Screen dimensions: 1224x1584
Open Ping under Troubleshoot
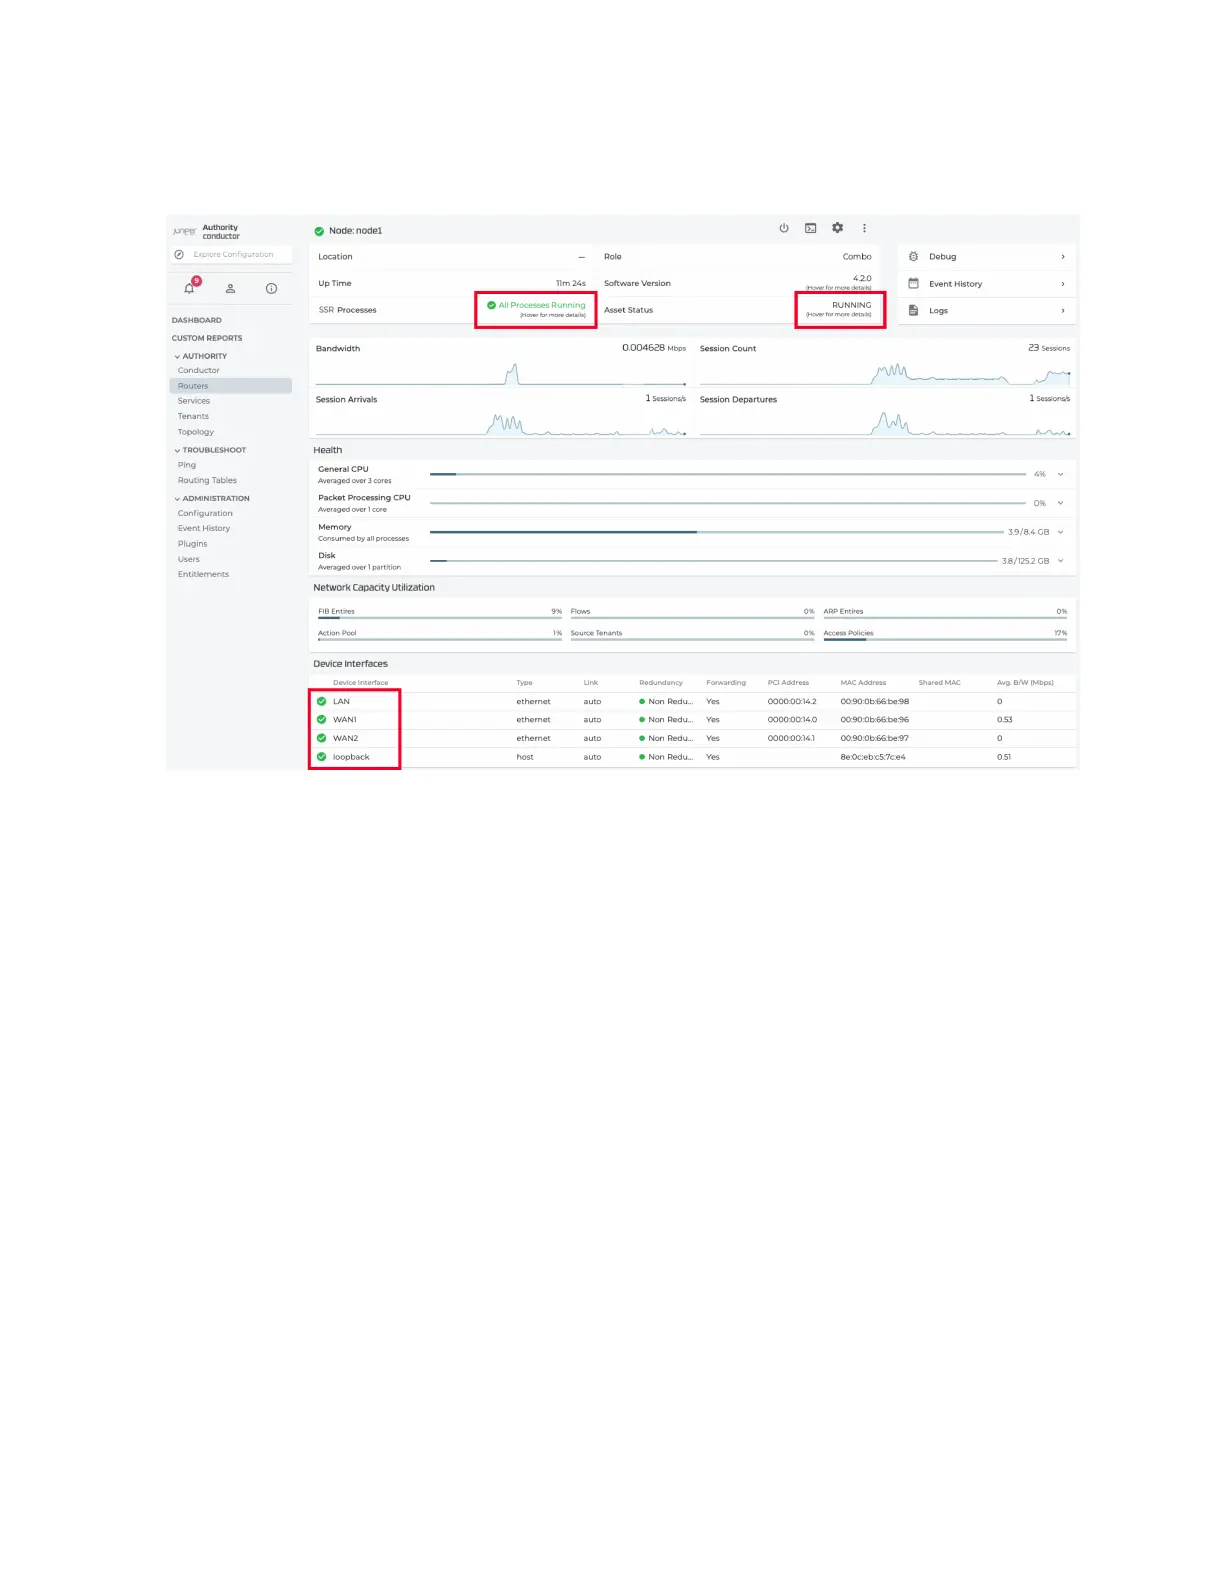(x=186, y=465)
